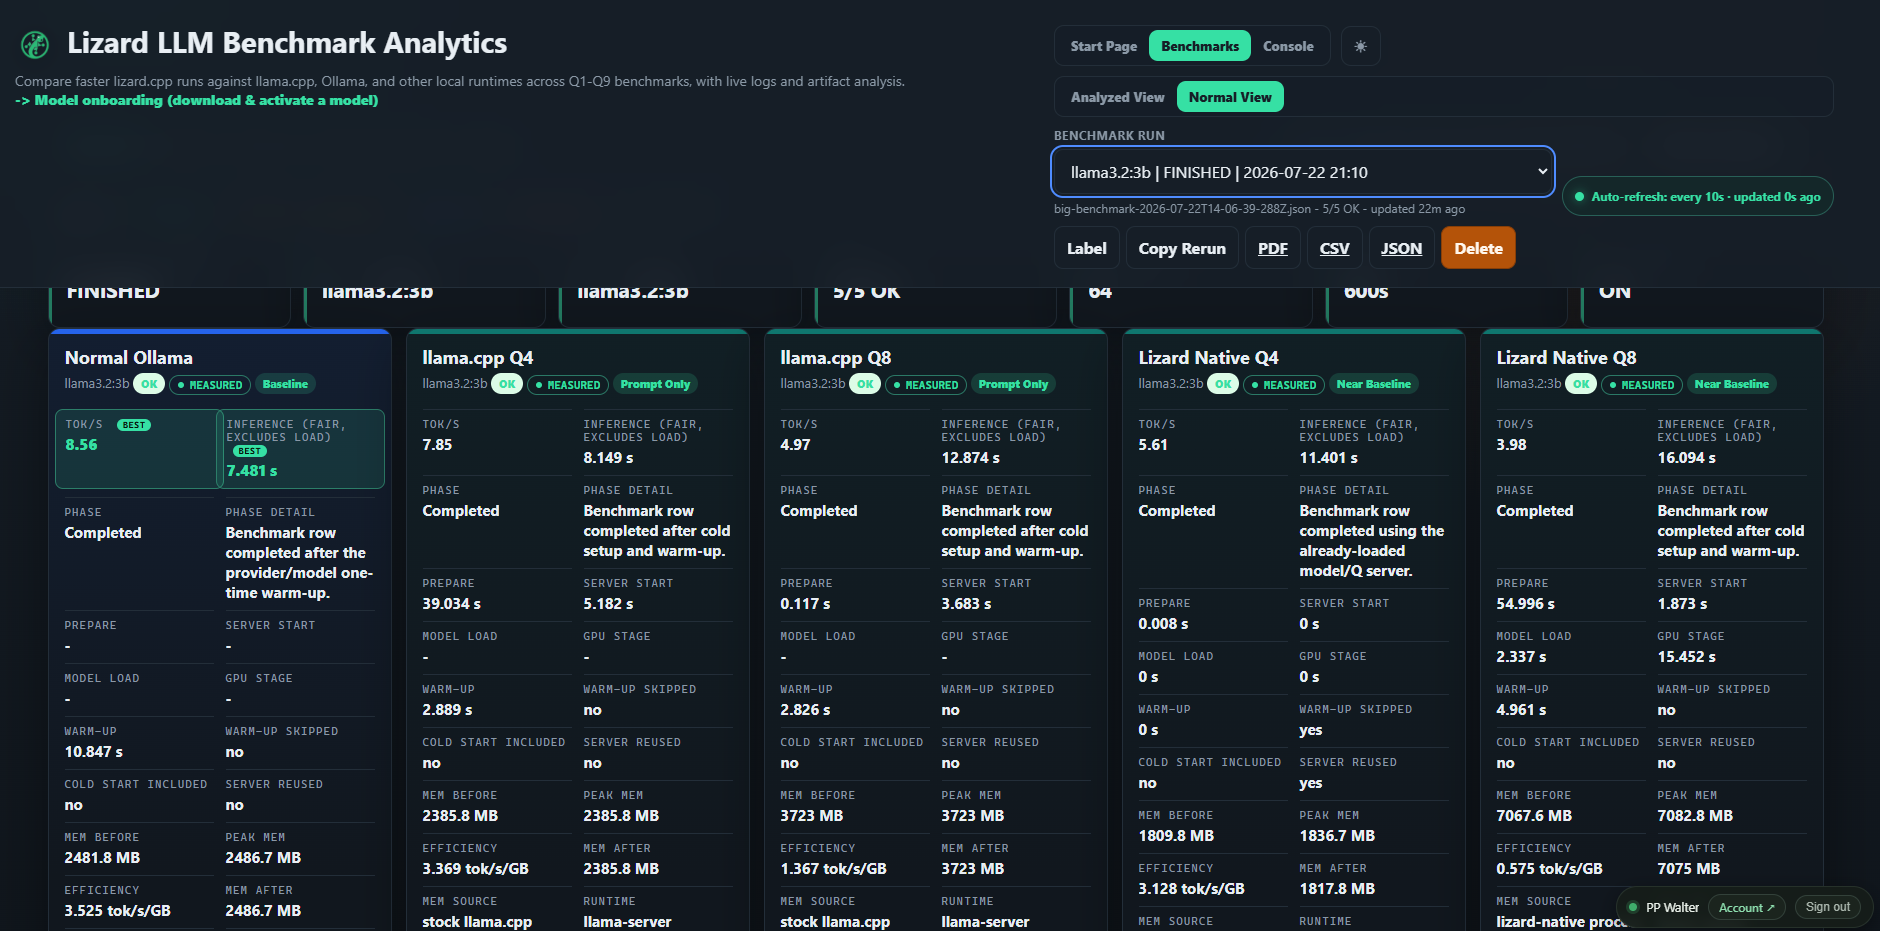
Task: Click the 1836.7 MB peak mem value
Action: pos(1337,836)
